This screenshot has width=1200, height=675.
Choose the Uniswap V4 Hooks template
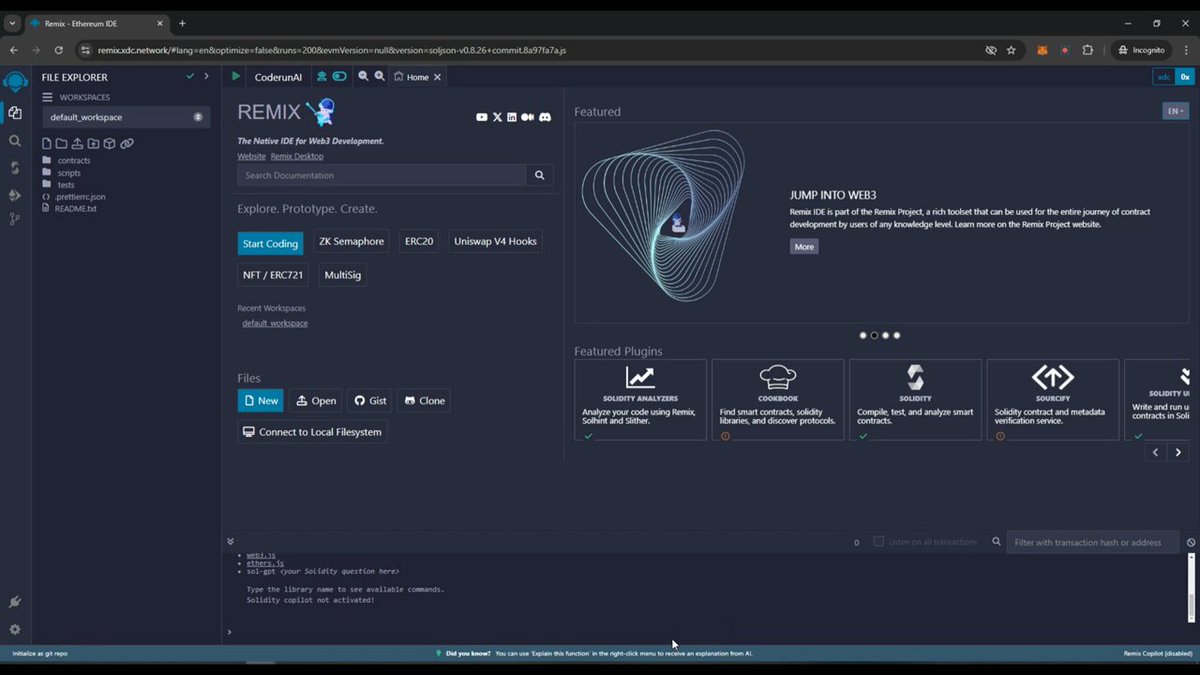tap(495, 241)
